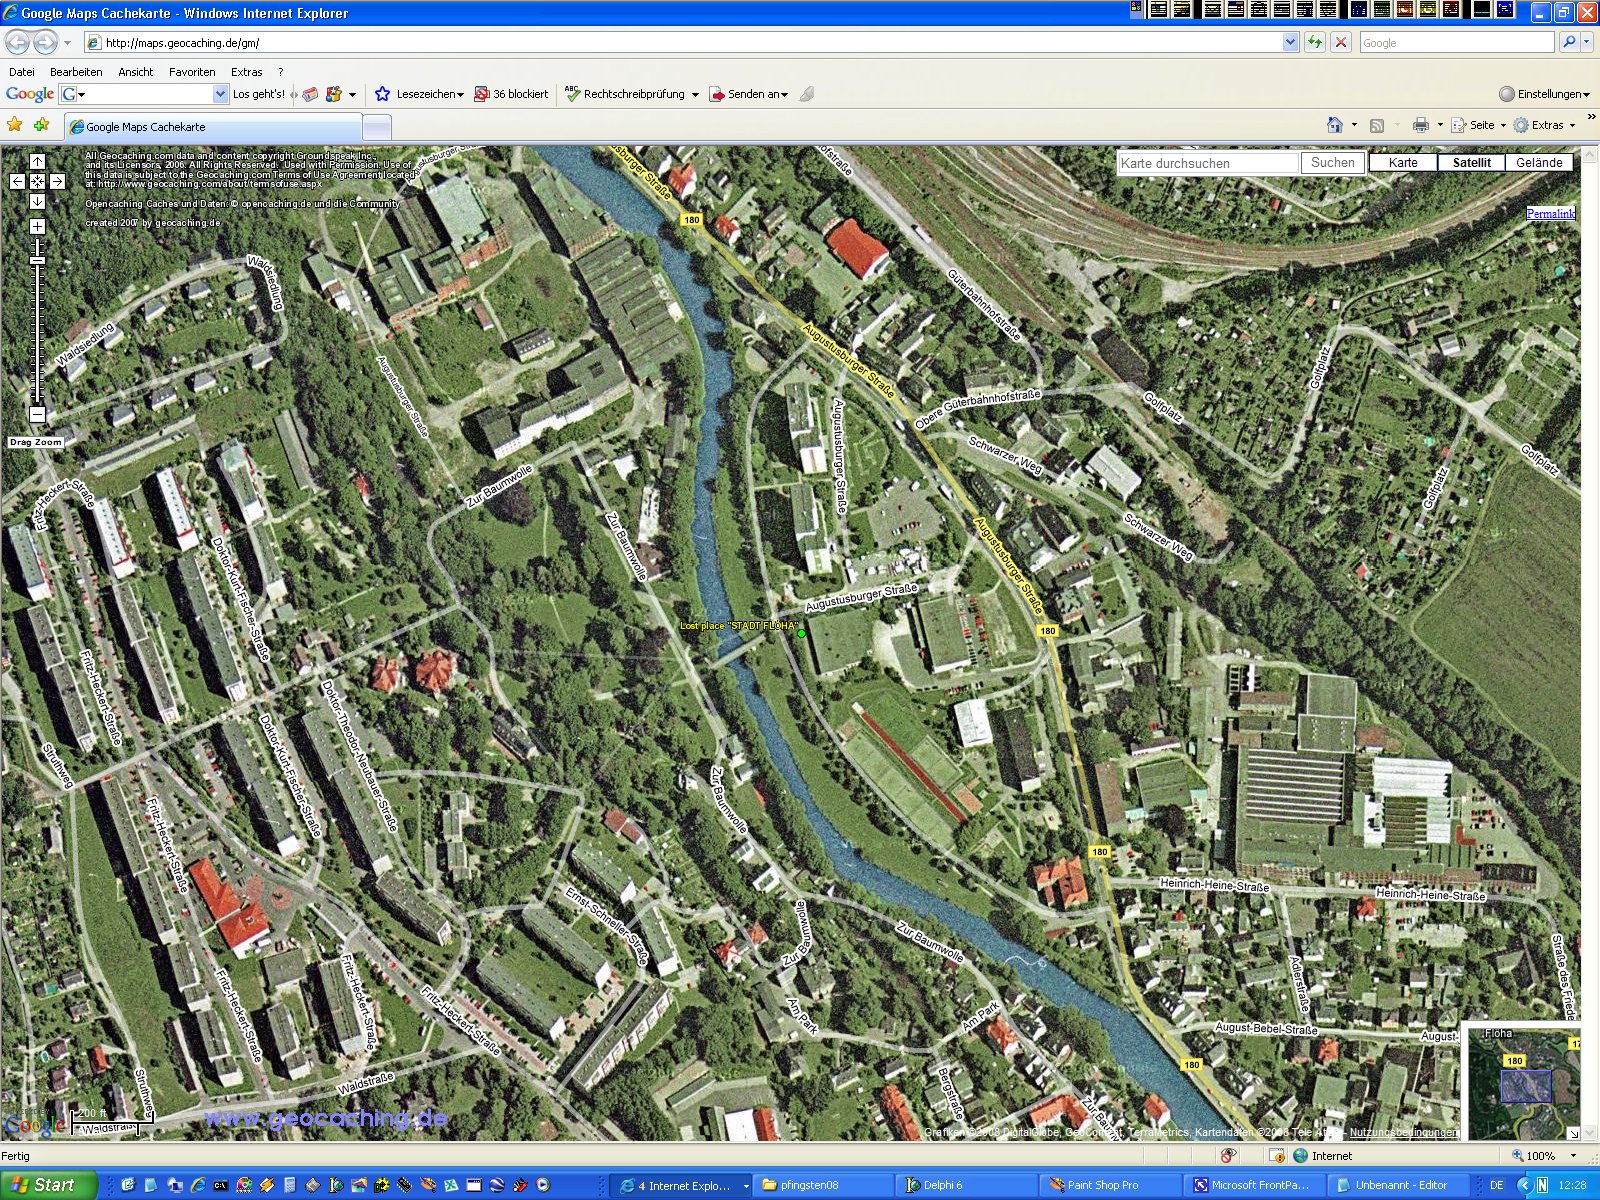Open the Extras gear menu in command bar
This screenshot has width=1600, height=1200.
pyautogui.click(x=1544, y=125)
